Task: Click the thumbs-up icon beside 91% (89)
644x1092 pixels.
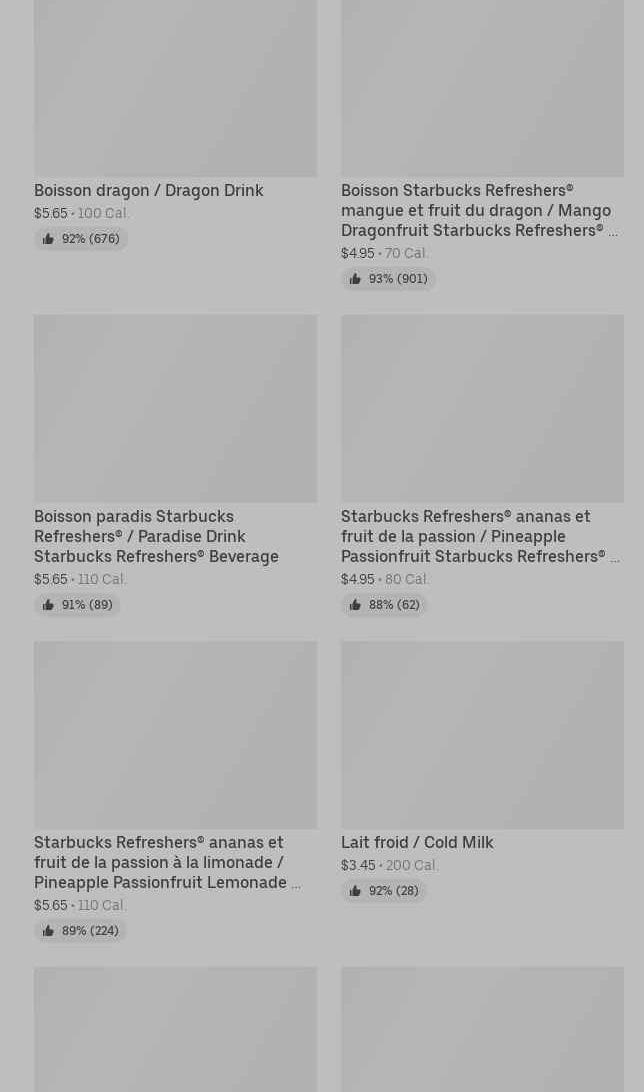Action: 48,605
